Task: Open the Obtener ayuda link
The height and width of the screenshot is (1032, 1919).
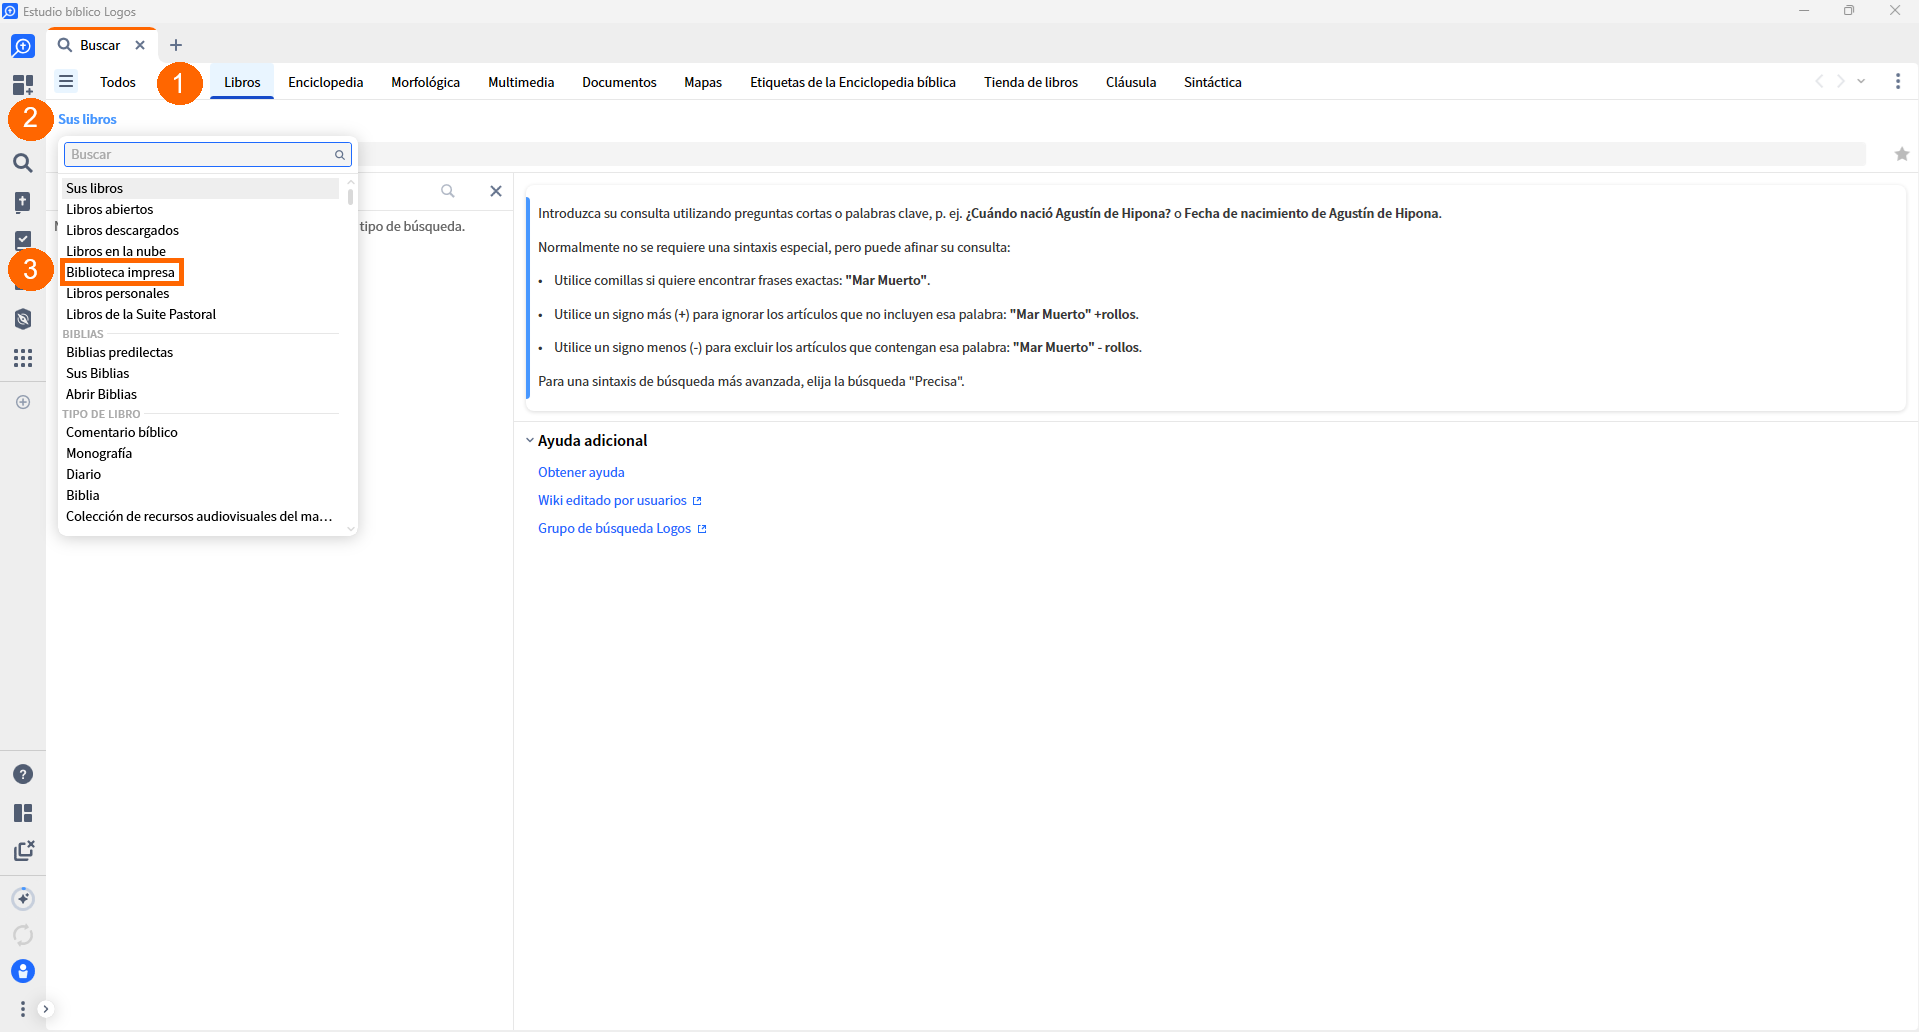Action: pyautogui.click(x=581, y=472)
